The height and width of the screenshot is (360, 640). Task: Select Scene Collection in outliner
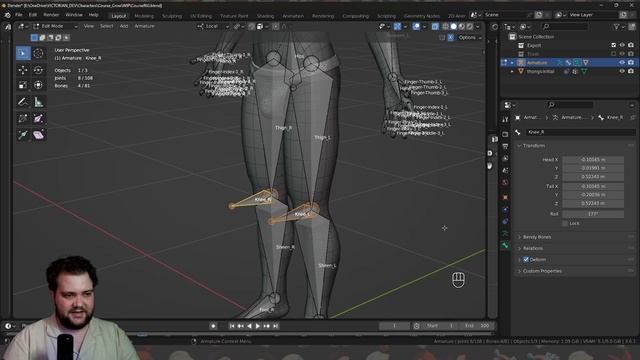click(x=536, y=37)
